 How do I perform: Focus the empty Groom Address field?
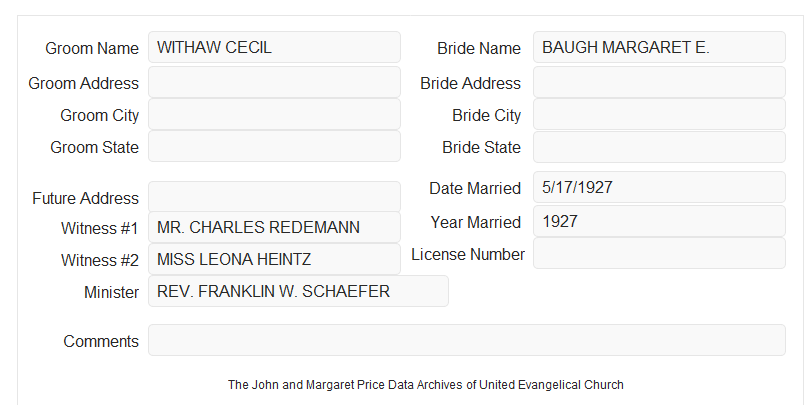tap(274, 82)
